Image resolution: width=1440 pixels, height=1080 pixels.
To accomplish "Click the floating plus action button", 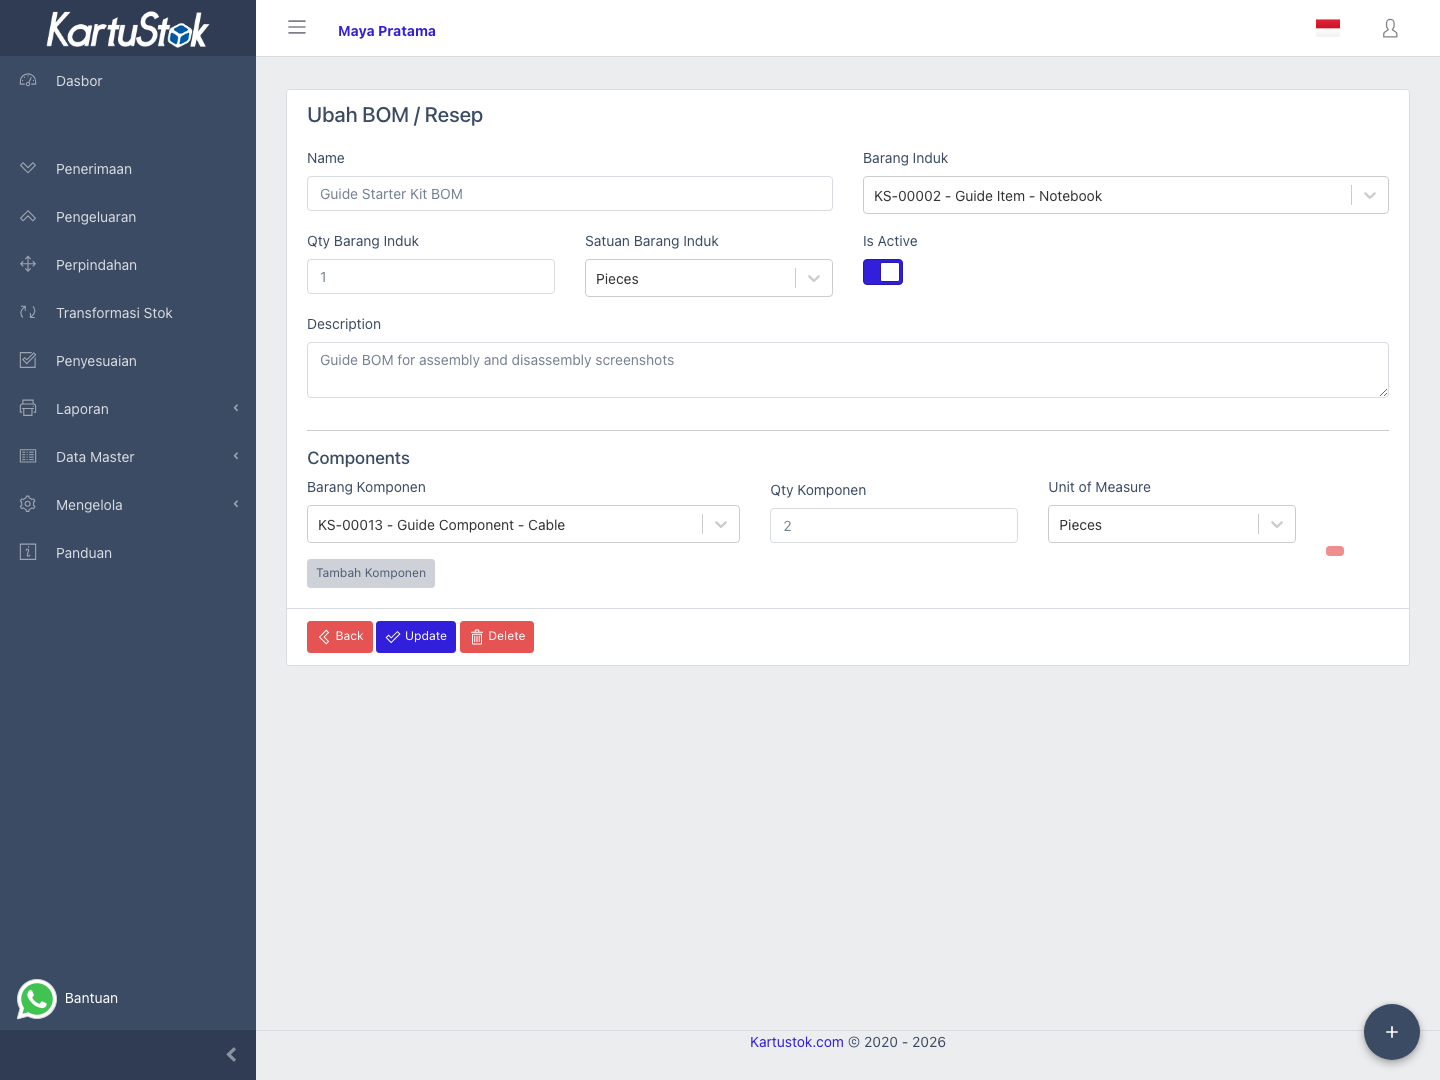I will pos(1392,1032).
